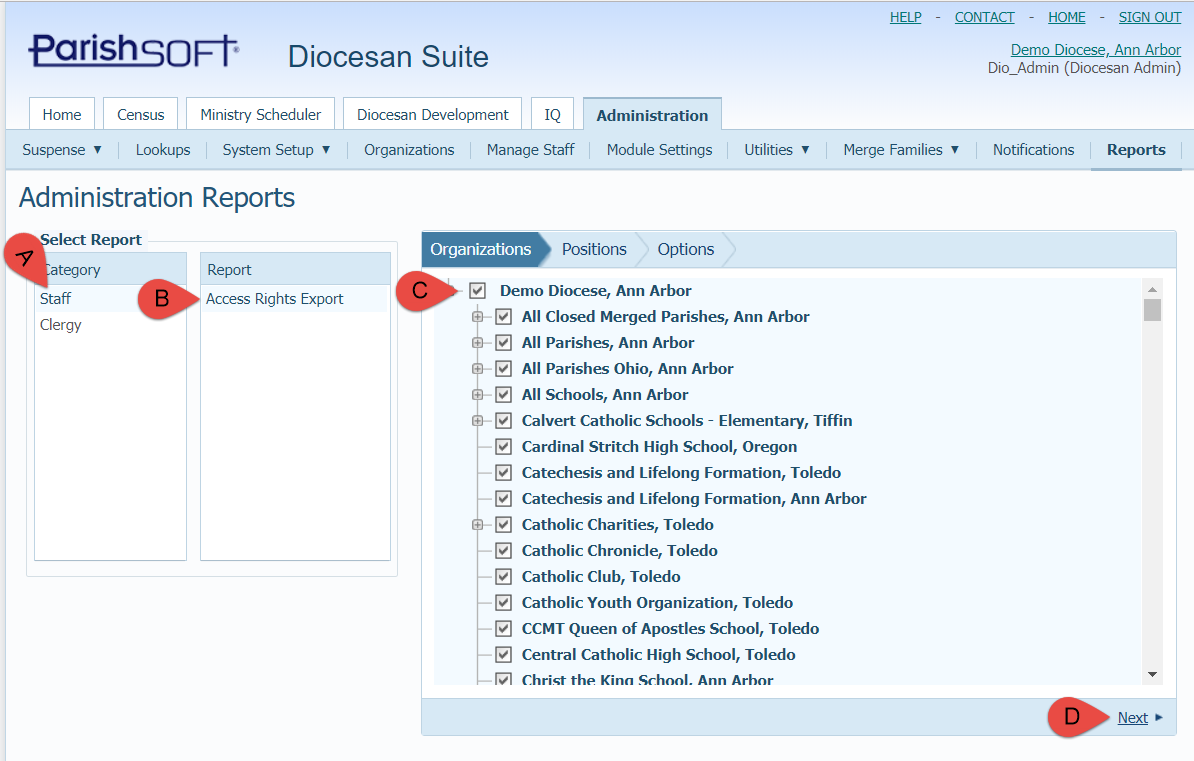Screen dimensions: 1194x761
Task: Select the Reports menu item
Action: click(1136, 150)
